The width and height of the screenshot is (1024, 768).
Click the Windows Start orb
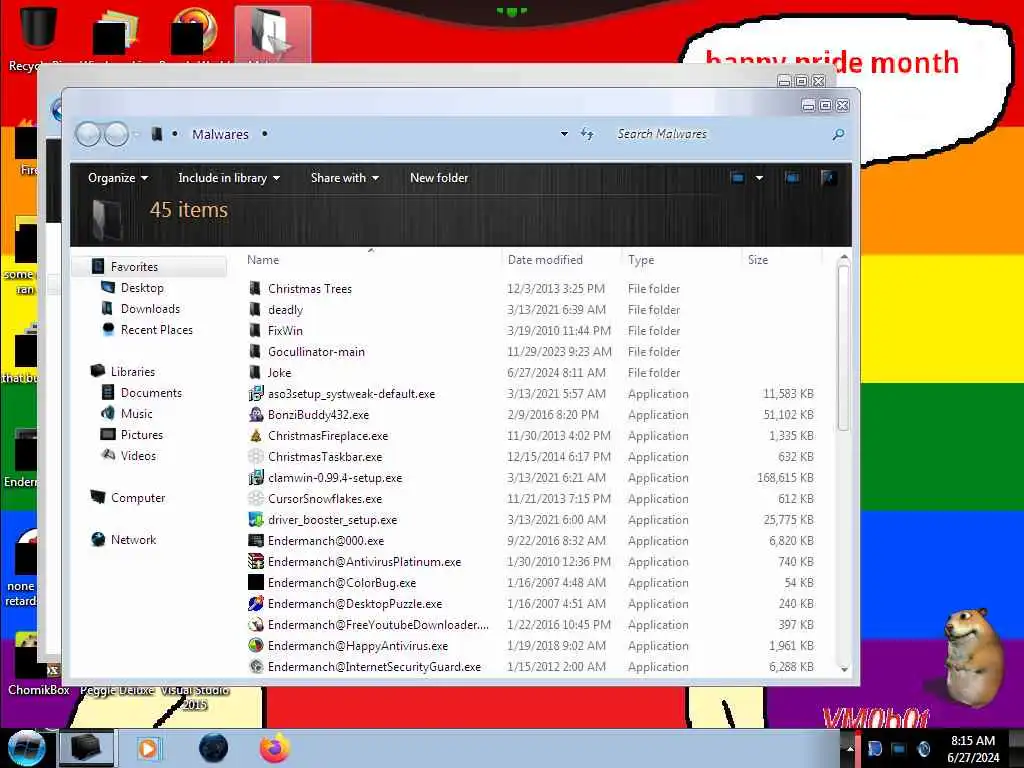coord(26,748)
